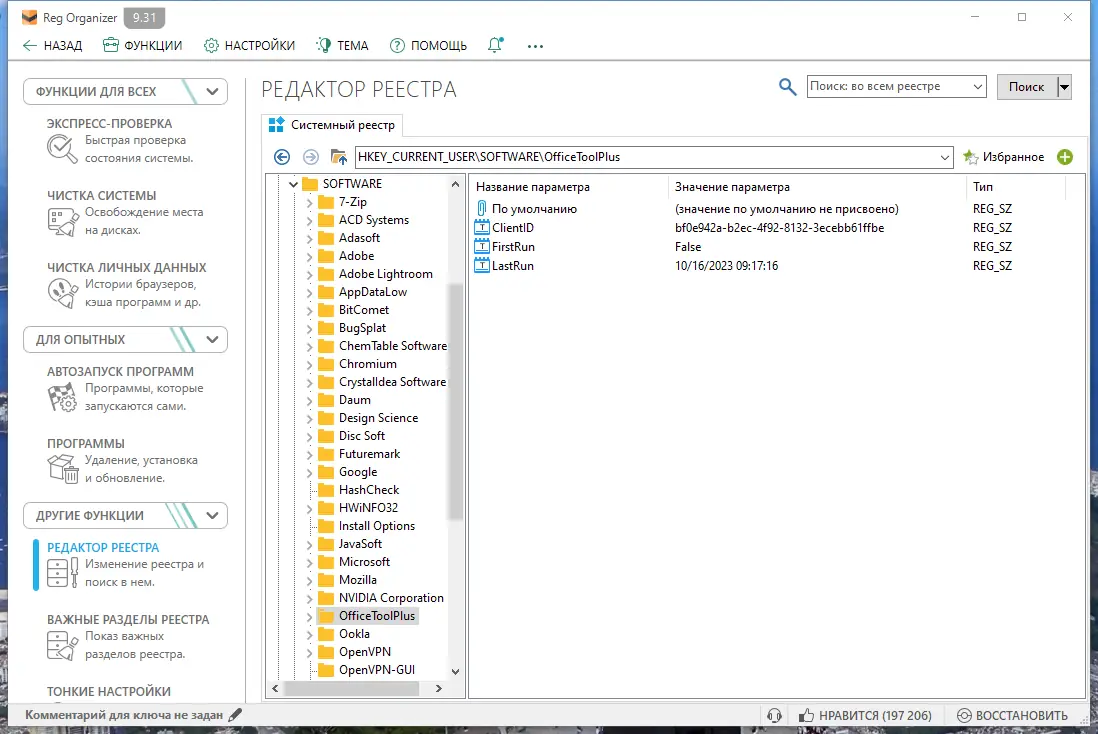The height and width of the screenshot is (734, 1098).
Task: Click Нравится (197 206) button
Action: coord(865,715)
